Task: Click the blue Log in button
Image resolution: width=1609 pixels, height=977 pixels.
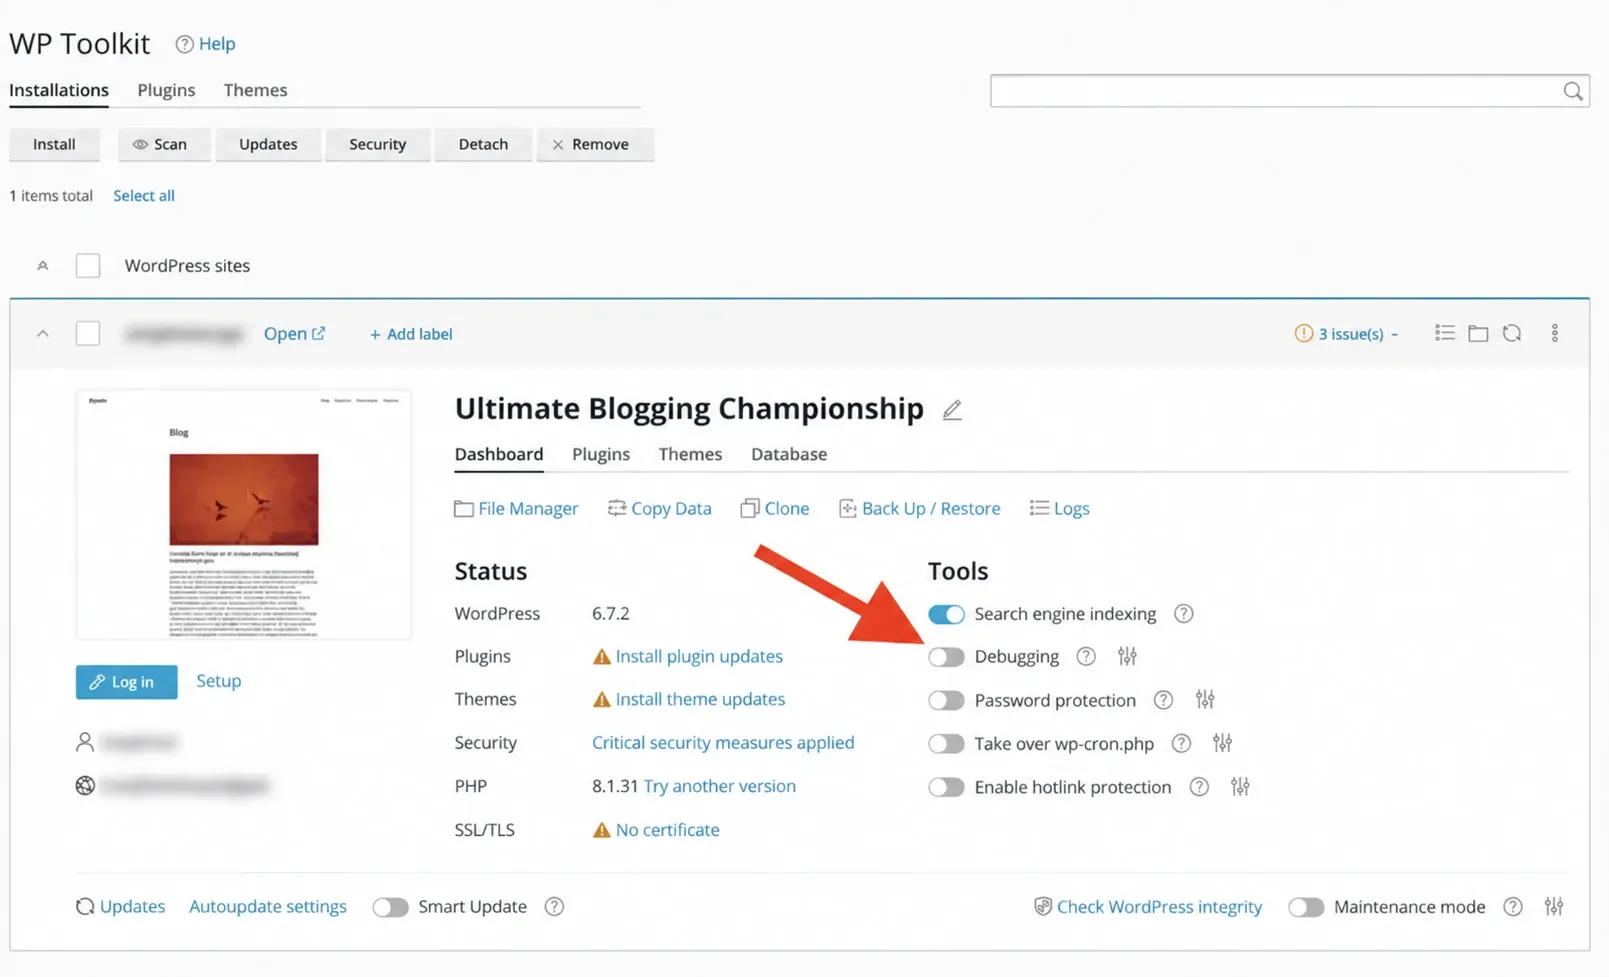Action: click(126, 682)
